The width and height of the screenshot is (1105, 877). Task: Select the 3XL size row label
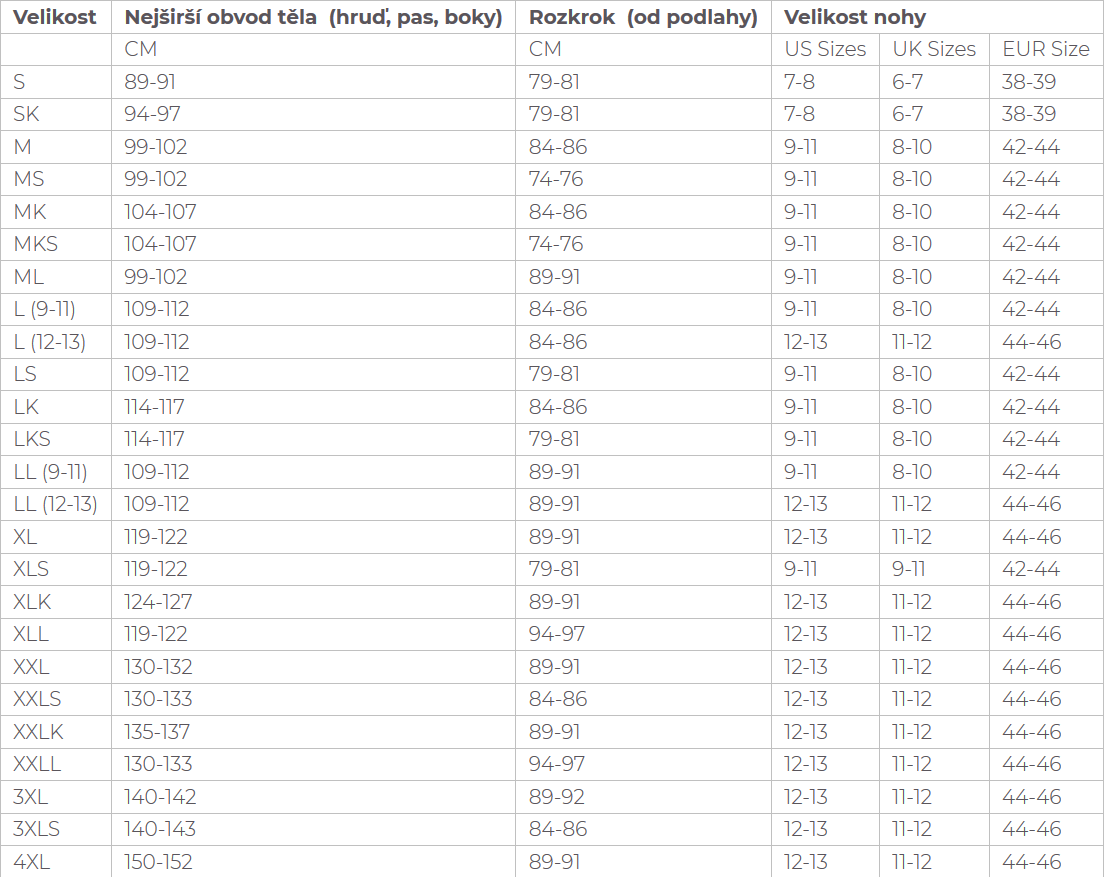coord(31,797)
